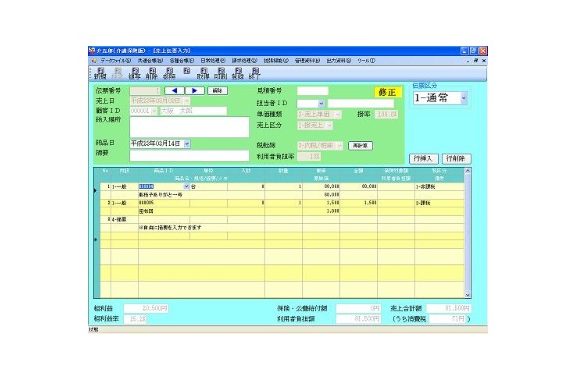Click the 摘要 text field
The width and height of the screenshot is (575, 380).
tap(189, 156)
